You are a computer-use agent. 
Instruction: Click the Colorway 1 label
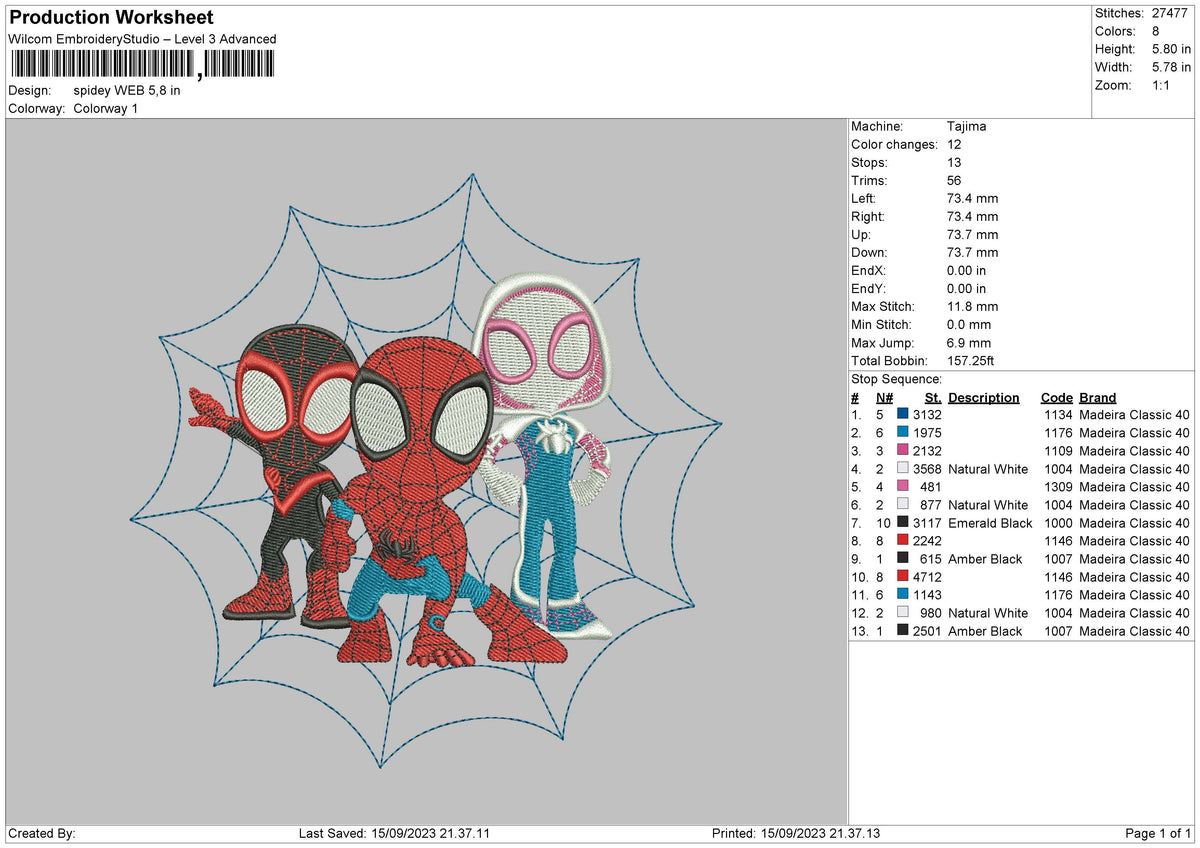pyautogui.click(x=105, y=109)
